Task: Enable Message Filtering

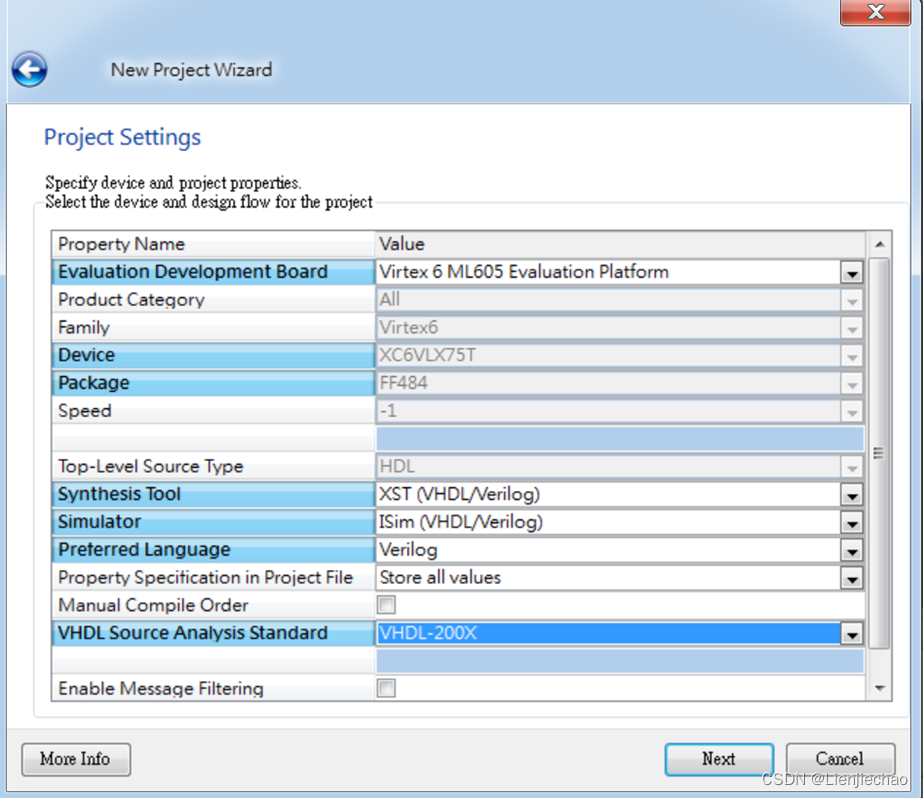Action: click(385, 688)
